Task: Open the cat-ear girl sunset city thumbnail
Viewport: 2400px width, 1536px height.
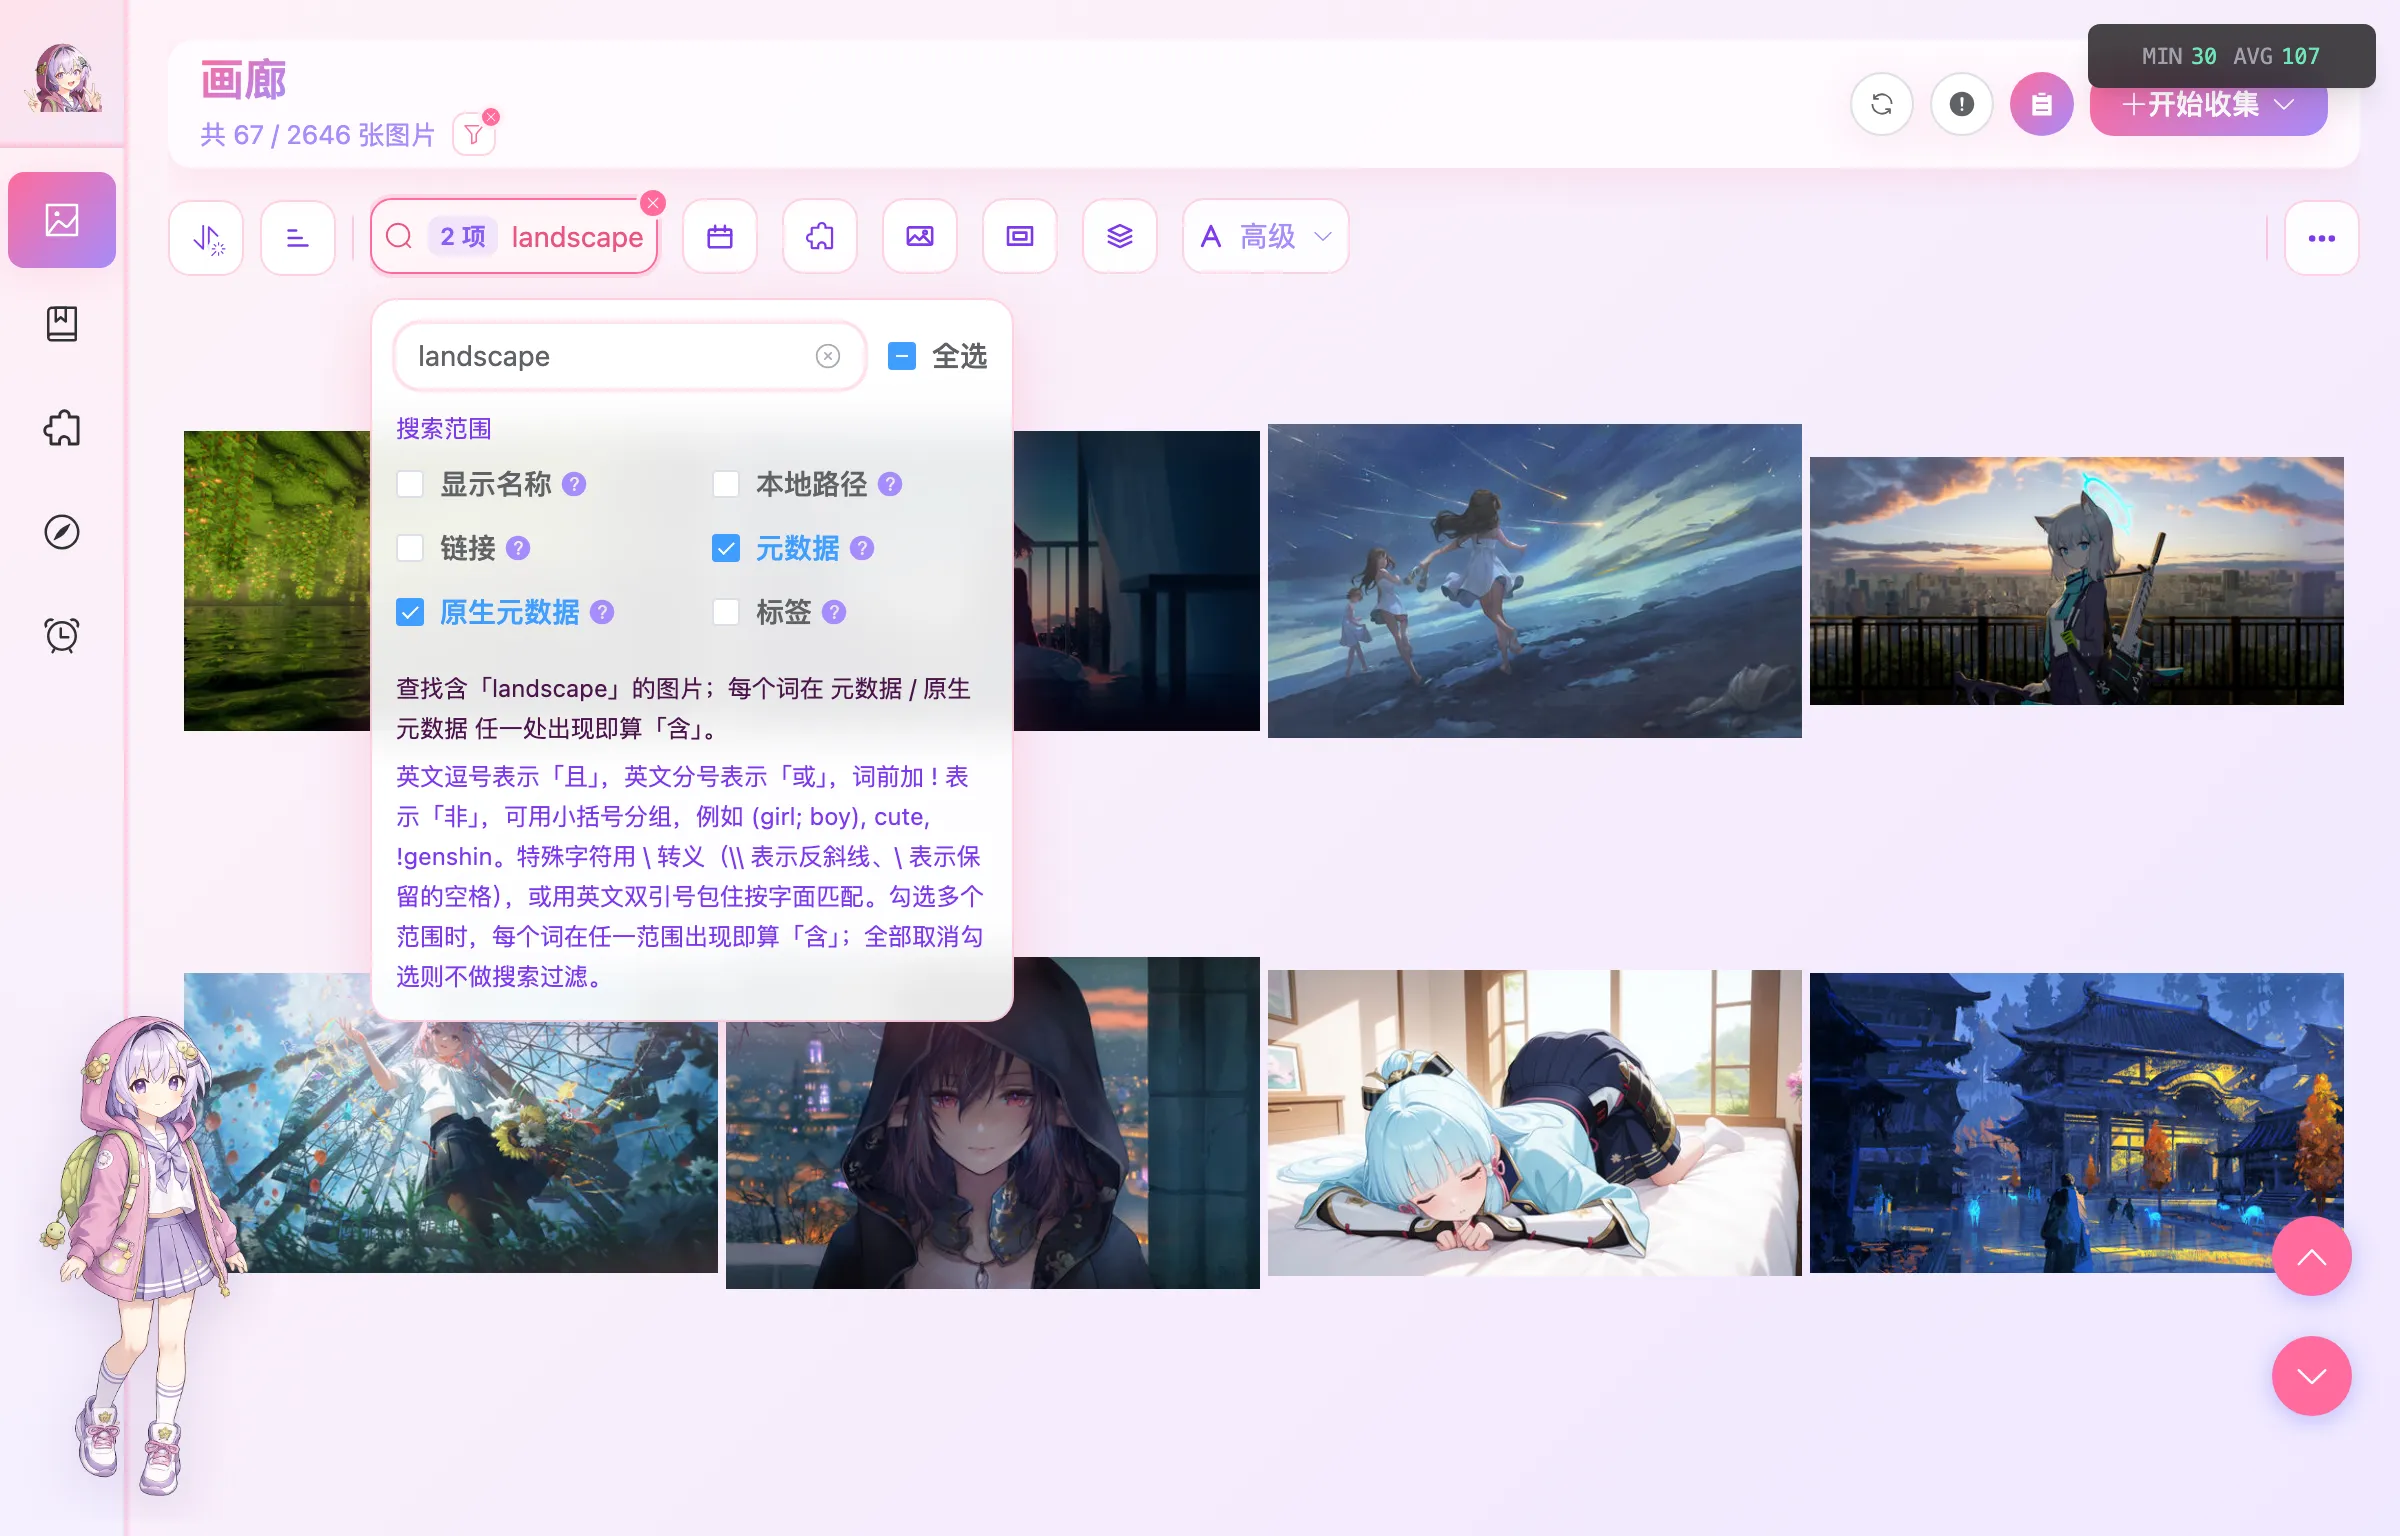Action: tap(2077, 581)
